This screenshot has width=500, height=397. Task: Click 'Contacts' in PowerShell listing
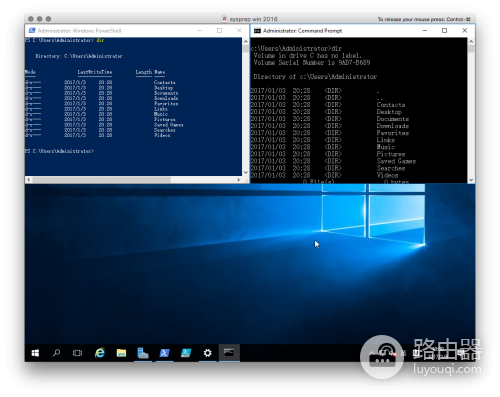pyautogui.click(x=165, y=82)
